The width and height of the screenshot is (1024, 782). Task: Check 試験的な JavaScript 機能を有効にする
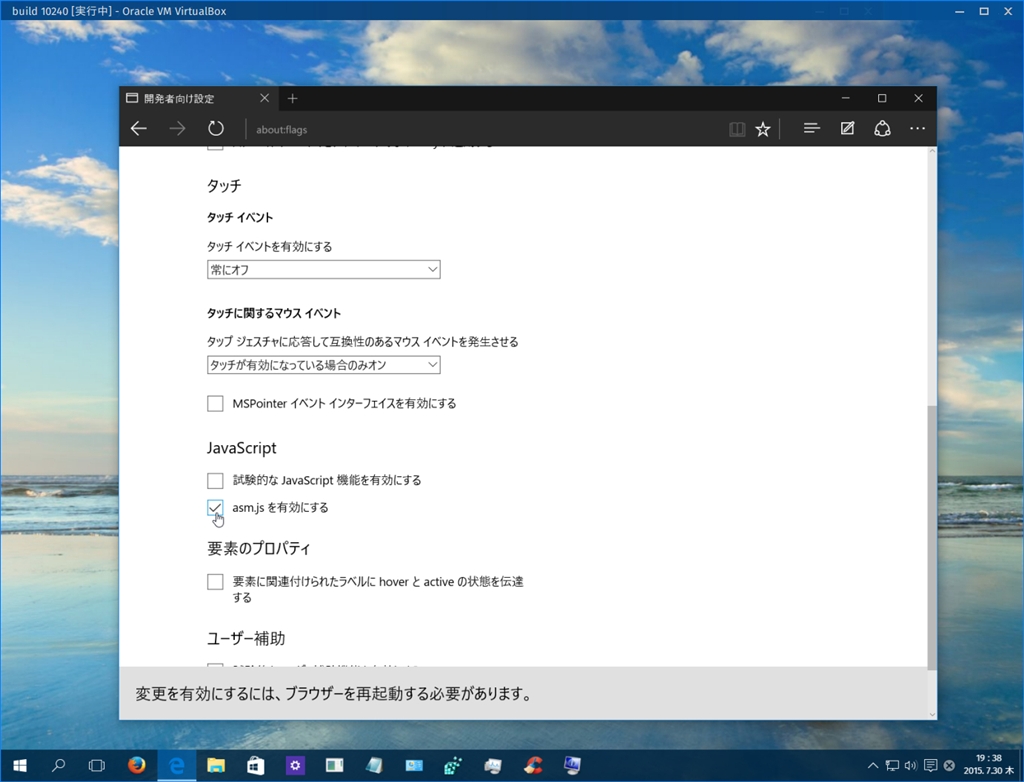215,480
